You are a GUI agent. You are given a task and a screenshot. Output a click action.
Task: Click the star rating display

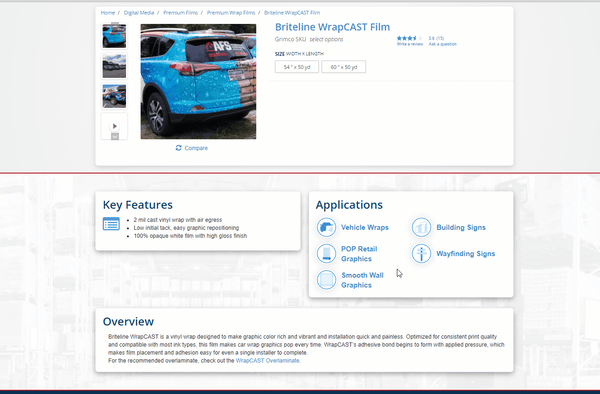point(409,38)
